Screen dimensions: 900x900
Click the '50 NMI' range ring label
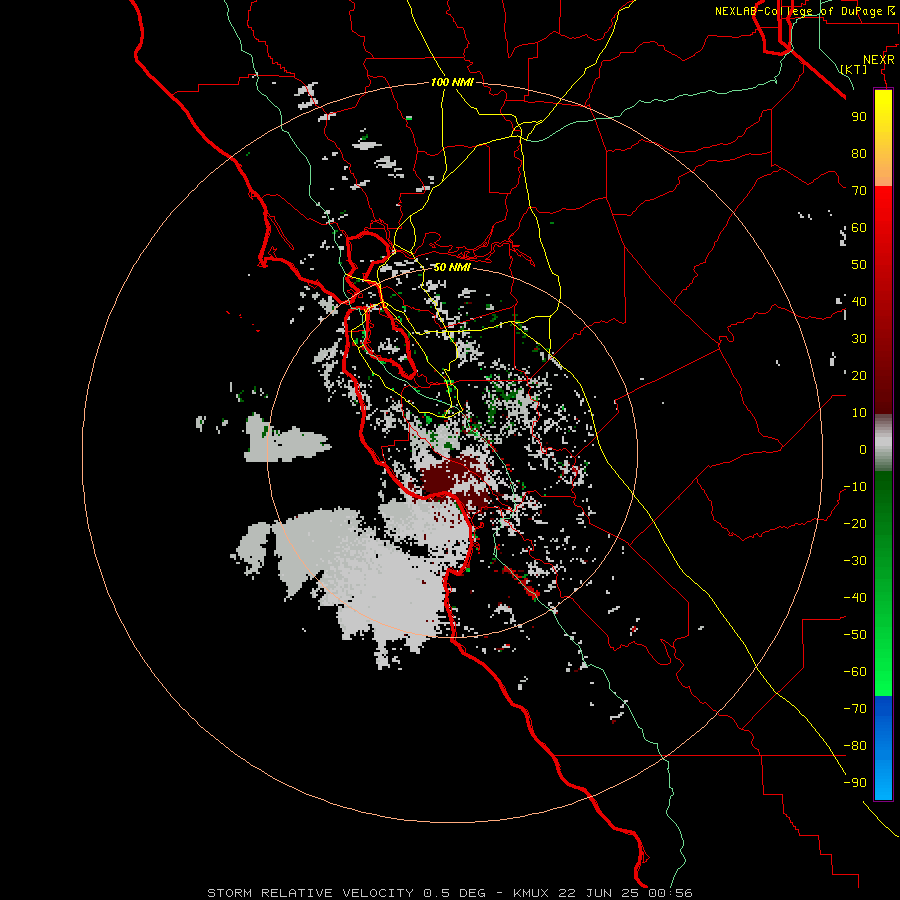point(452,267)
